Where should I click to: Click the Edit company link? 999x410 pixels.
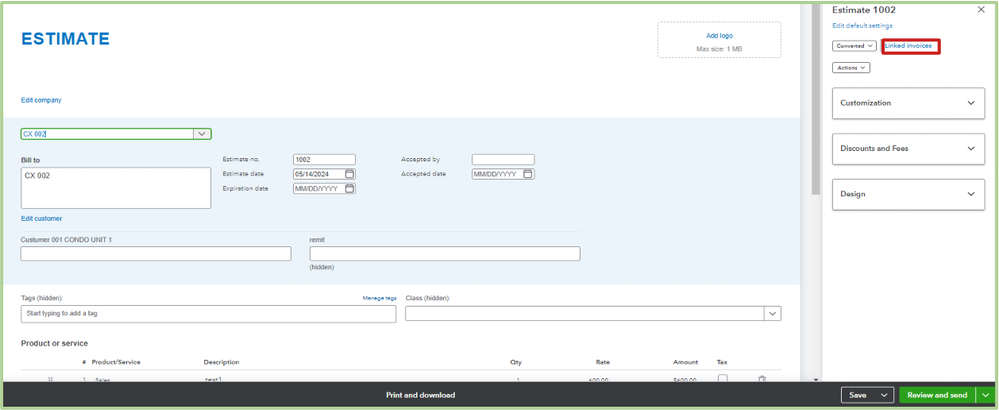click(x=41, y=100)
